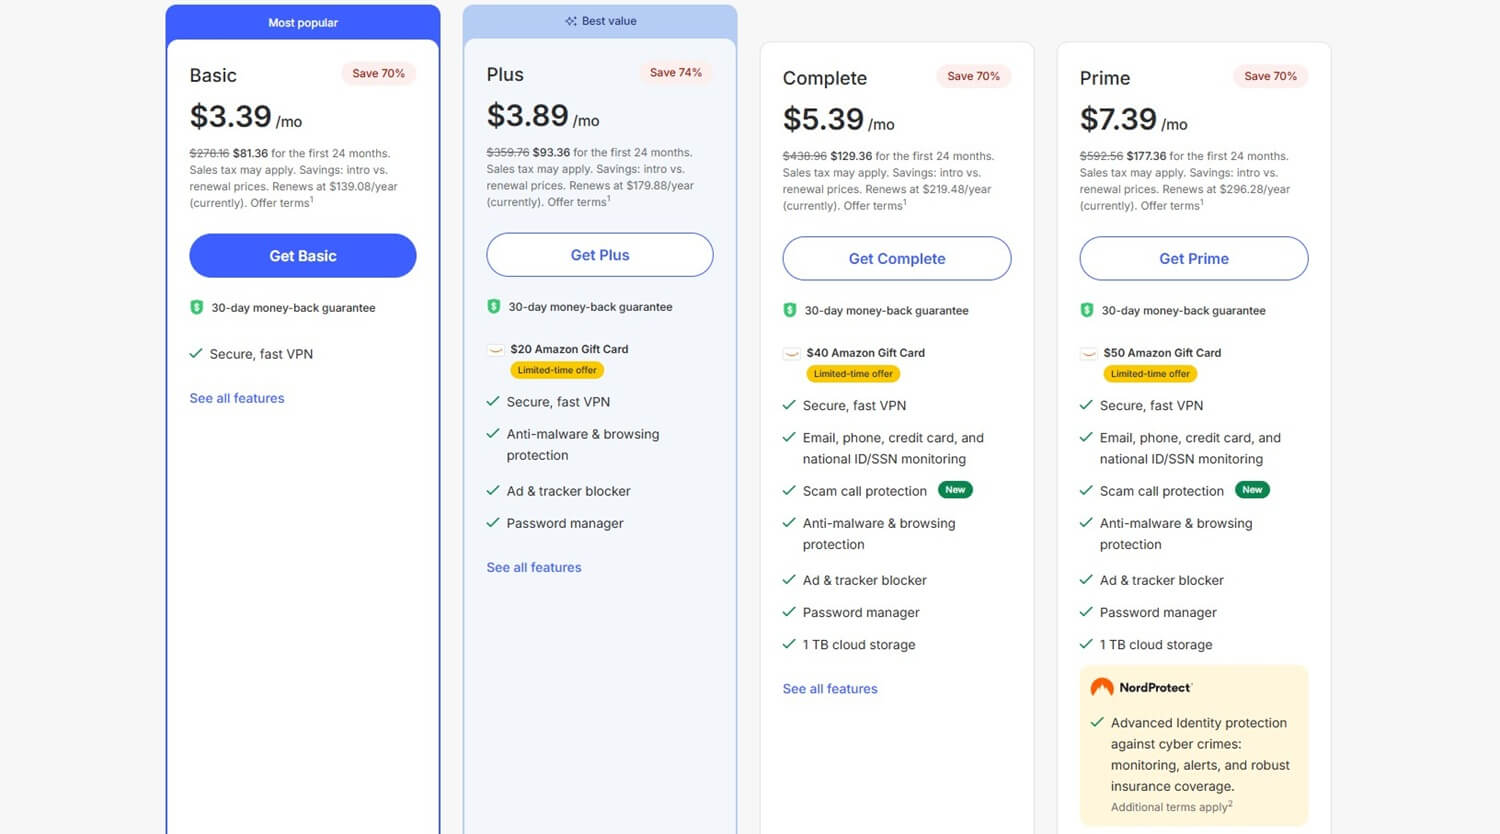Click the New badge beside Scam call protection on Complete
1500x834 pixels.
click(x=955, y=490)
